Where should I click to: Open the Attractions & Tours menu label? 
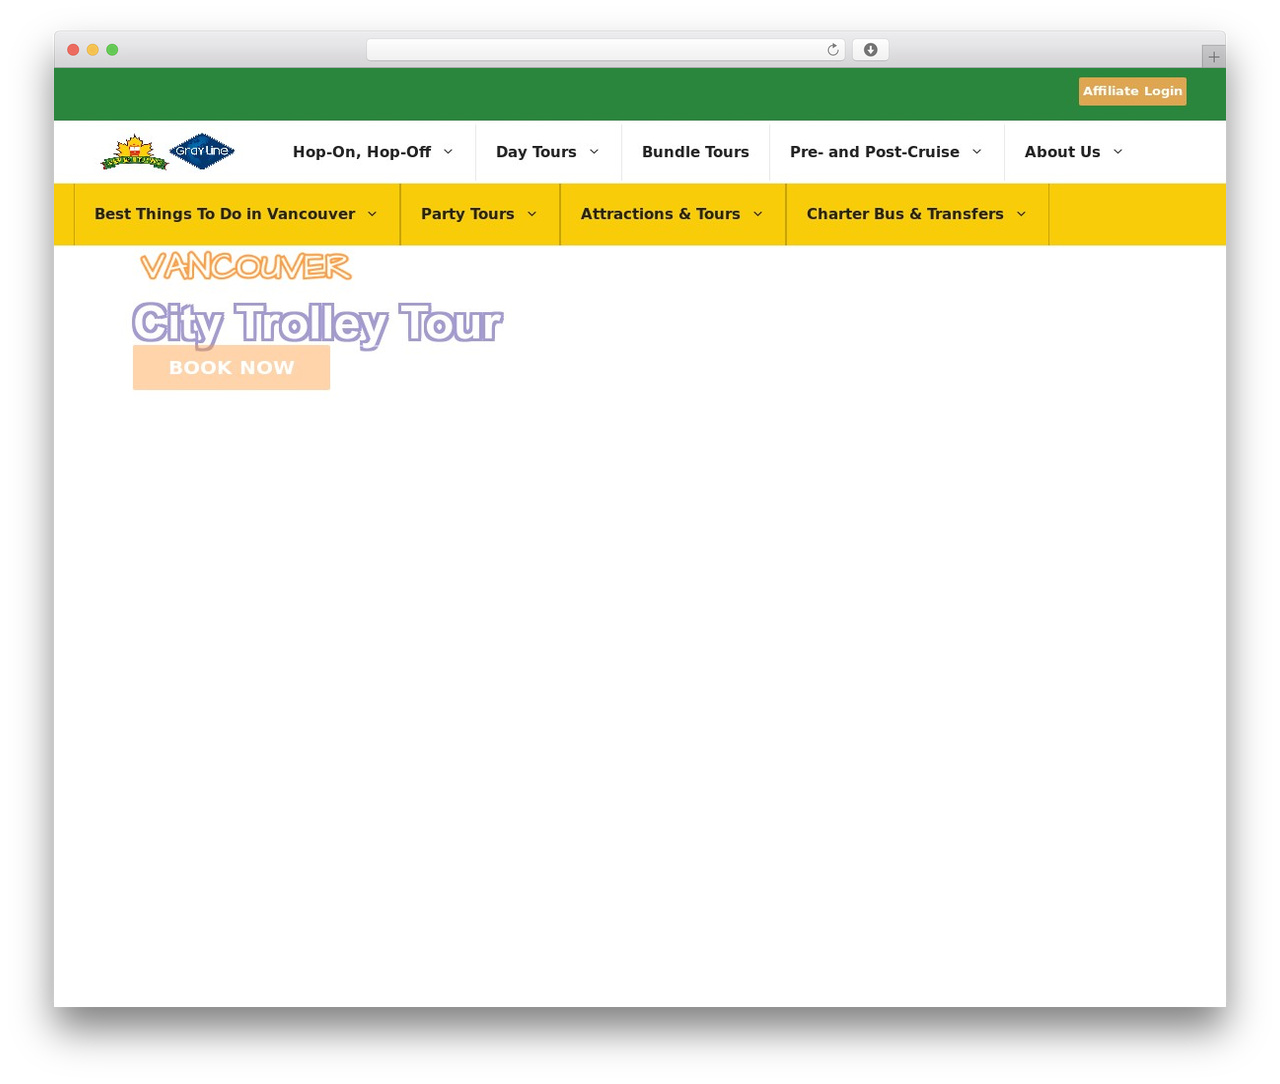coord(660,214)
